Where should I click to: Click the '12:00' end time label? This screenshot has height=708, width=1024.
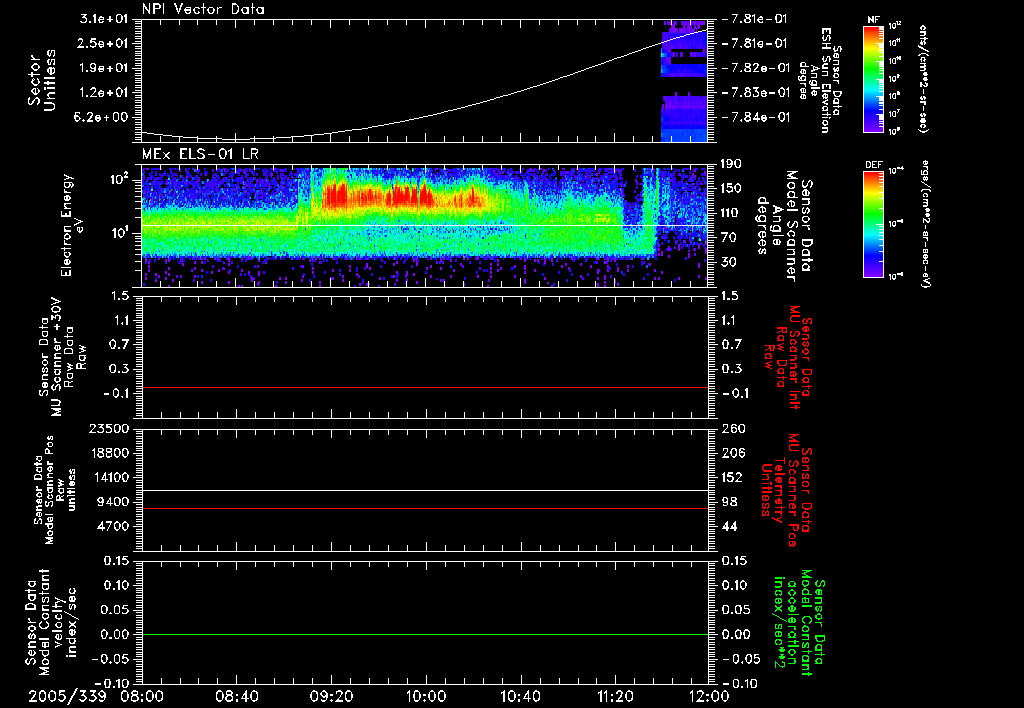tap(709, 696)
